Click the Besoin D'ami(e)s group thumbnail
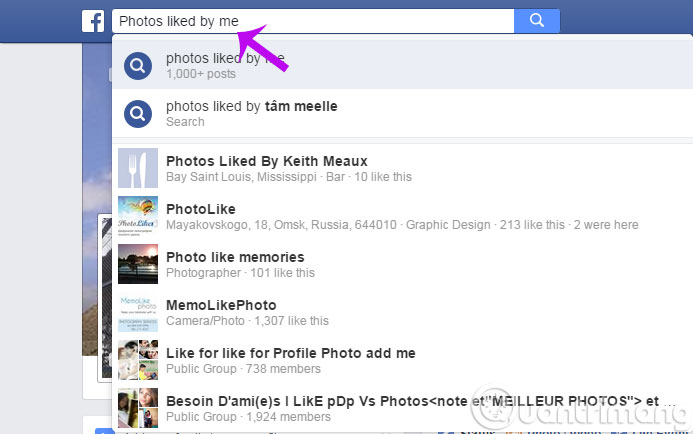 point(137,408)
